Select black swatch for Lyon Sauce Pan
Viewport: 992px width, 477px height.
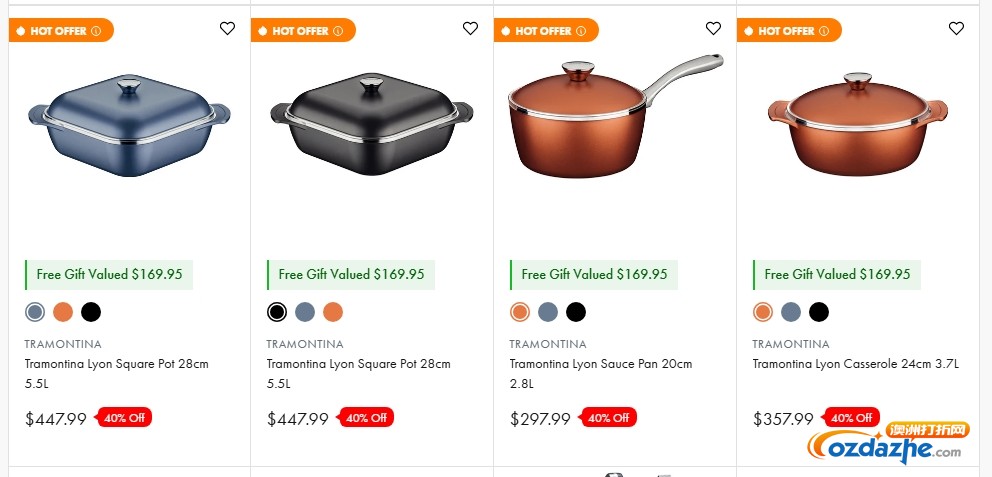(x=576, y=312)
